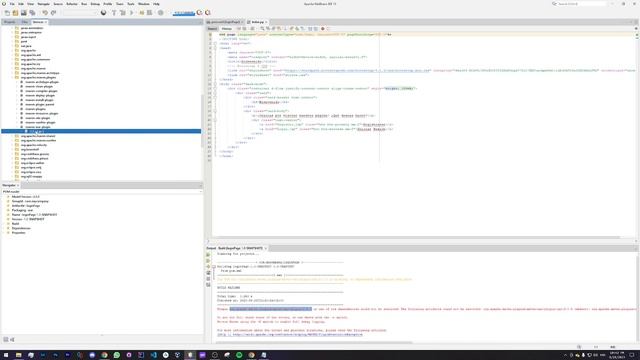Open the File menu
The image size is (640, 360).
click(12, 4)
